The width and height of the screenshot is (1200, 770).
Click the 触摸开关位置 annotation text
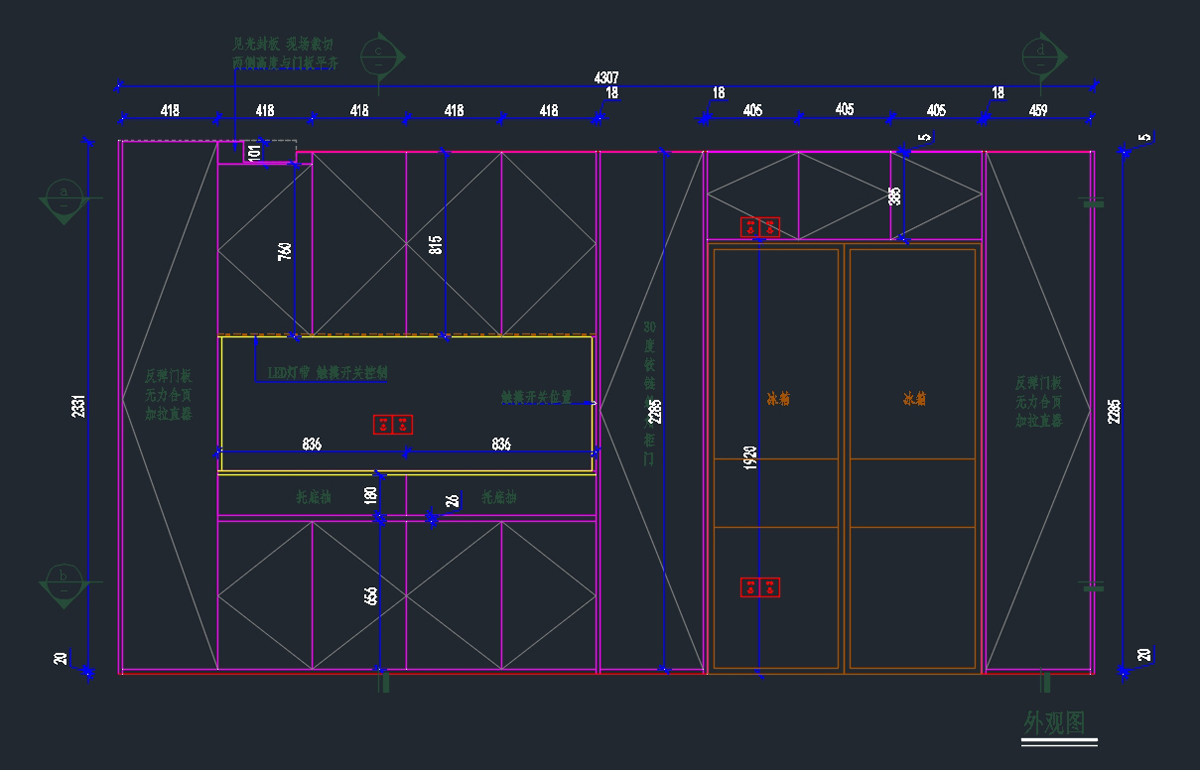(x=537, y=397)
